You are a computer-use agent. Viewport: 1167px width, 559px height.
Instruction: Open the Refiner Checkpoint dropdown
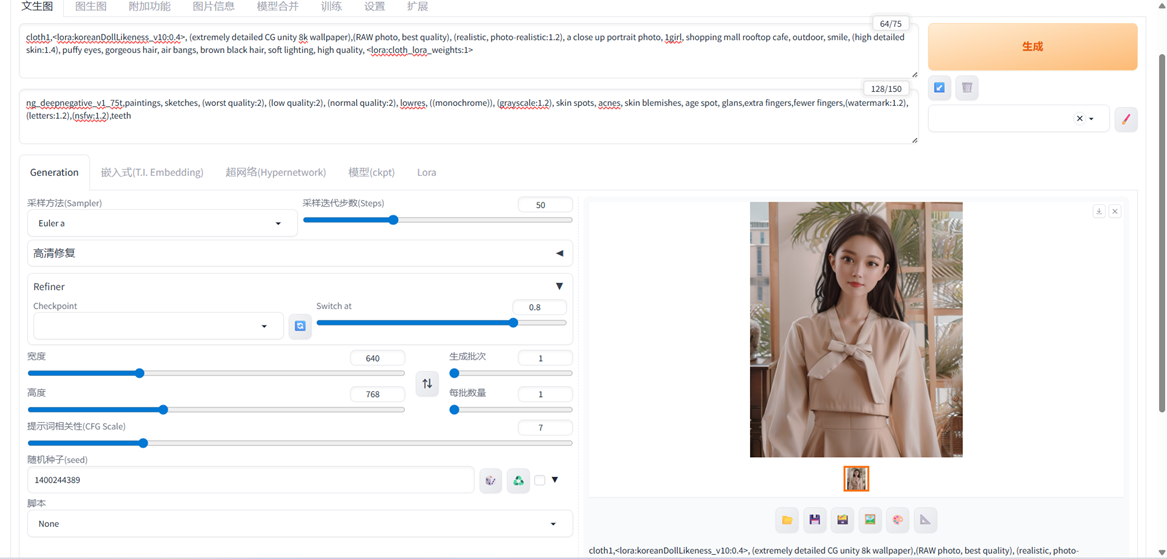[x=159, y=326]
